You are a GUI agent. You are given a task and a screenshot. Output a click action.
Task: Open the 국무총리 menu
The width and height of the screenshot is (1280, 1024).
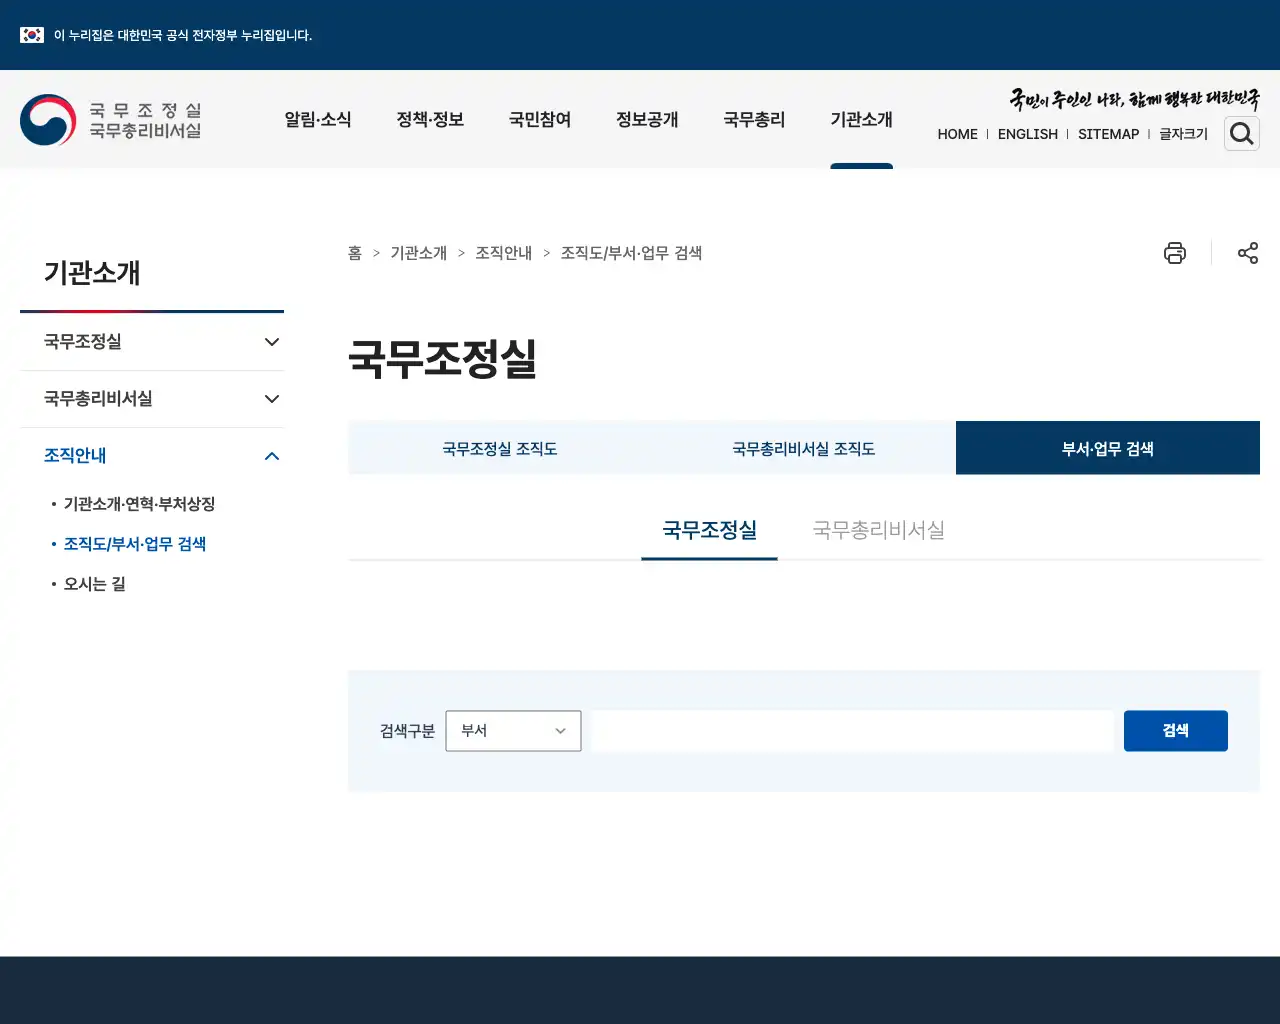[754, 120]
